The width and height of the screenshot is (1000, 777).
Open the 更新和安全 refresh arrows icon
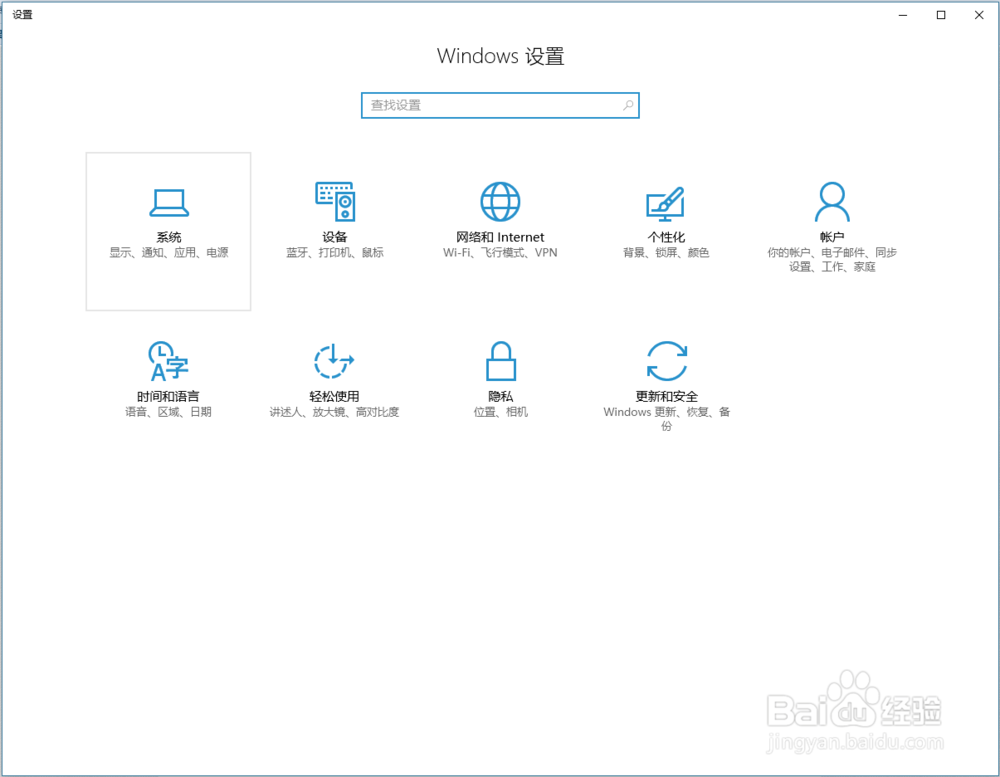(666, 361)
